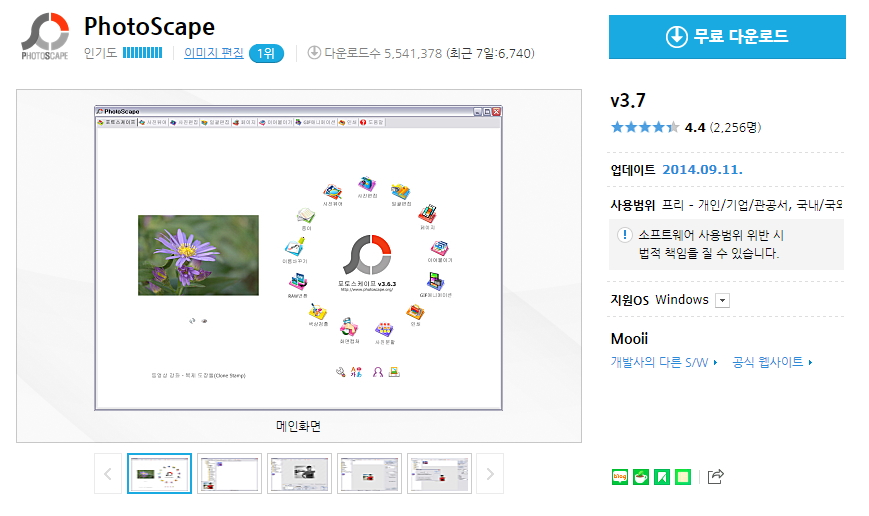Select the third screenshot thumbnail
869x516 pixels.
[x=299, y=473]
